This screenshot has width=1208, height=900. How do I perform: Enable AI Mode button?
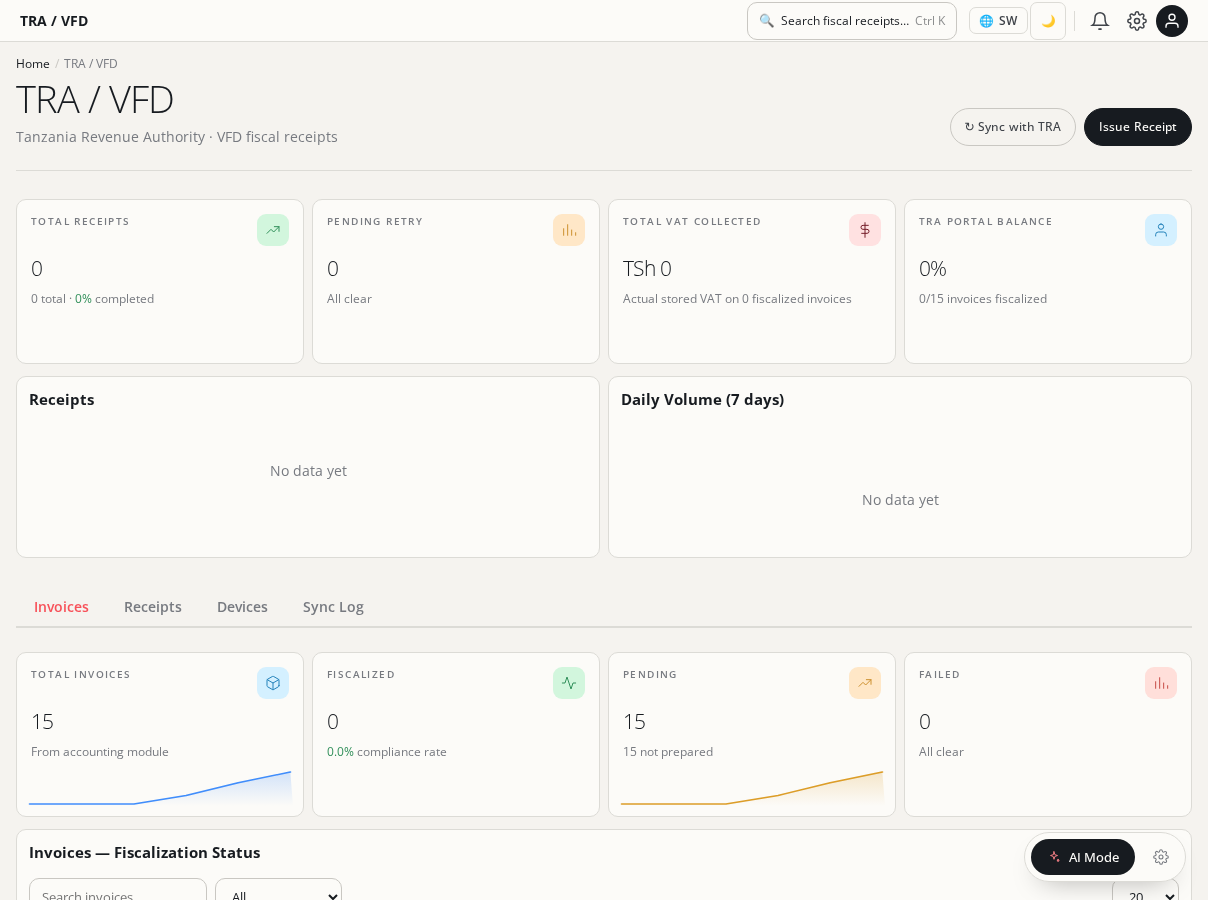[x=1083, y=857]
